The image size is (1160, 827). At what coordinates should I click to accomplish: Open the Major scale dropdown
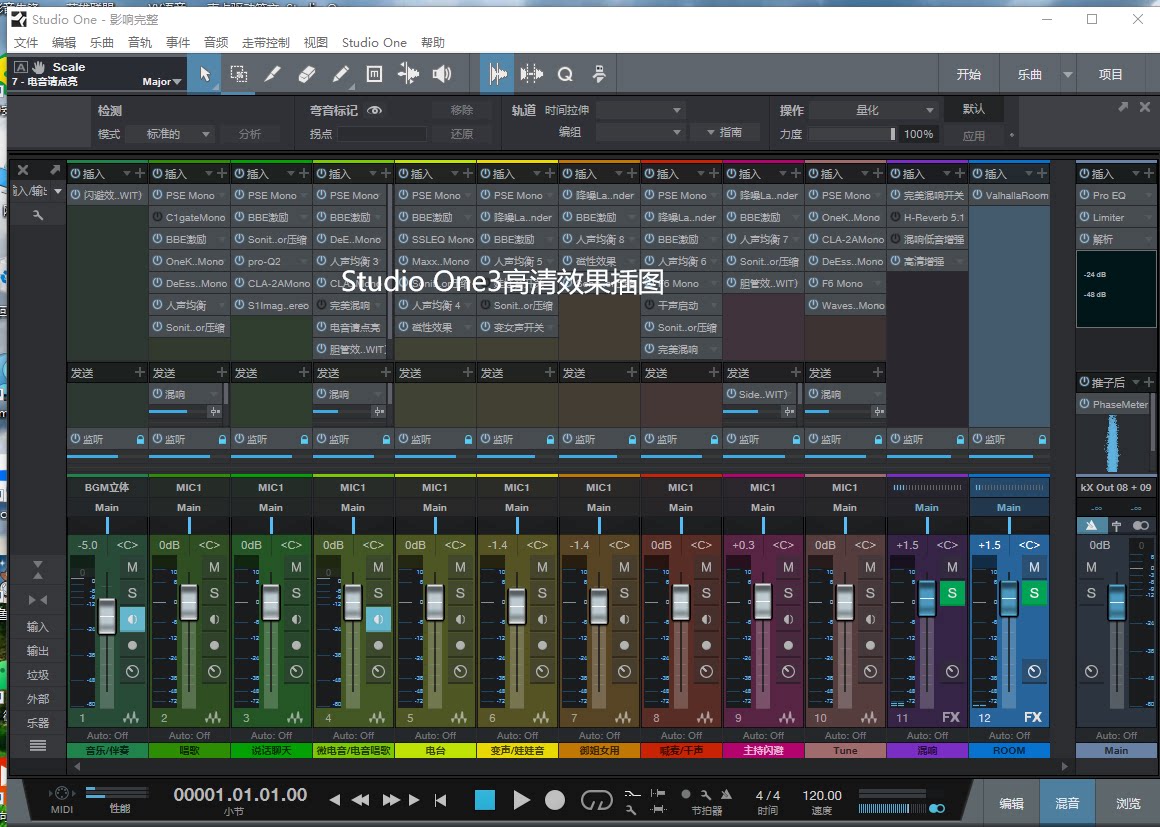coord(162,81)
